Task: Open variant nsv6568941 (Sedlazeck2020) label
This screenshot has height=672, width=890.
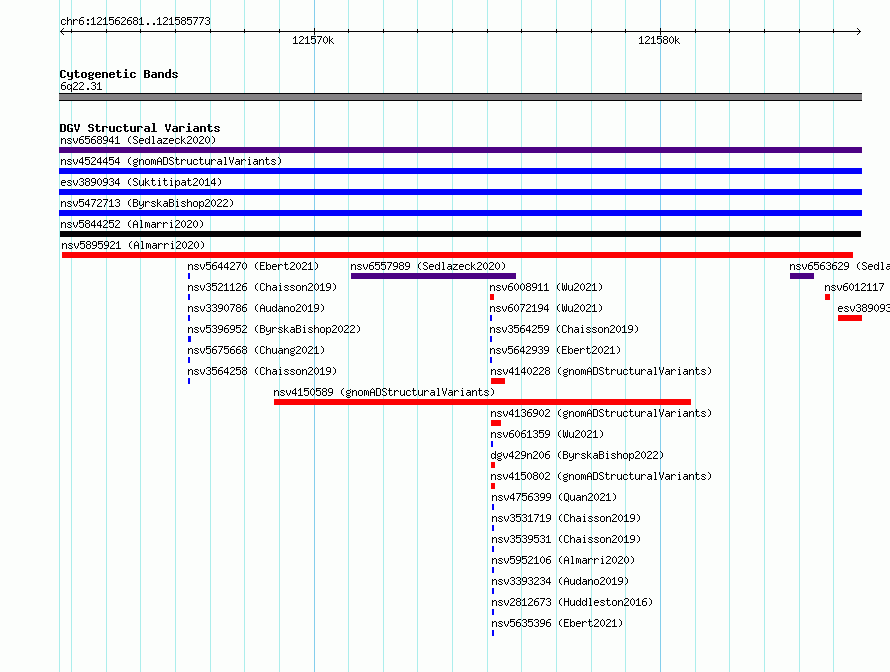Action: (x=138, y=140)
